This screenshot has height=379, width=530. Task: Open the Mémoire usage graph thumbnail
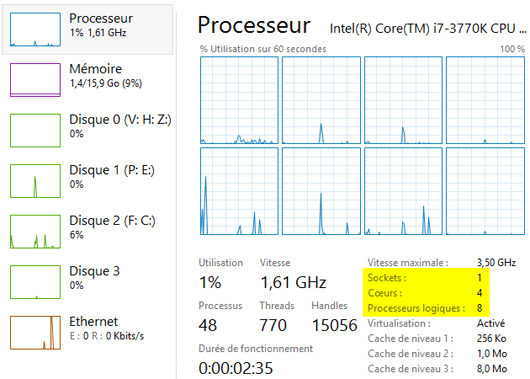pyautogui.click(x=35, y=80)
